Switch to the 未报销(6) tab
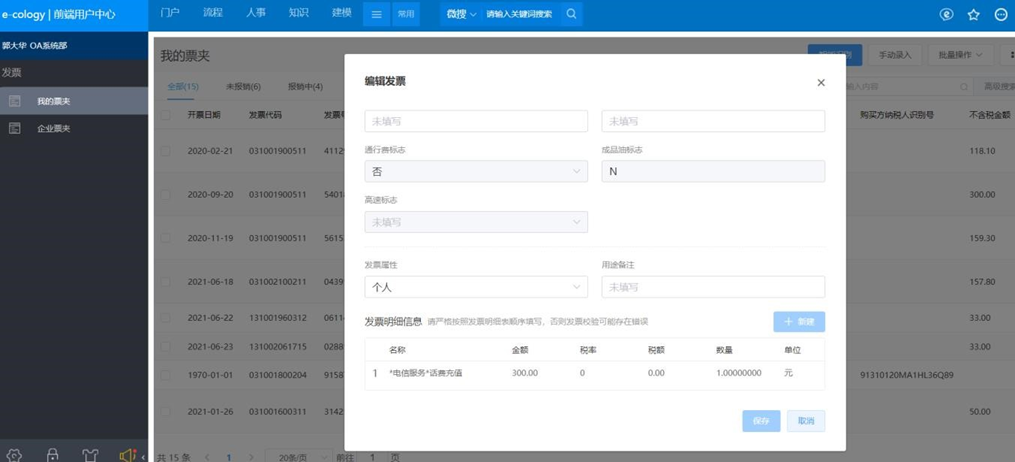The width and height of the screenshot is (1015, 462). coord(243,86)
